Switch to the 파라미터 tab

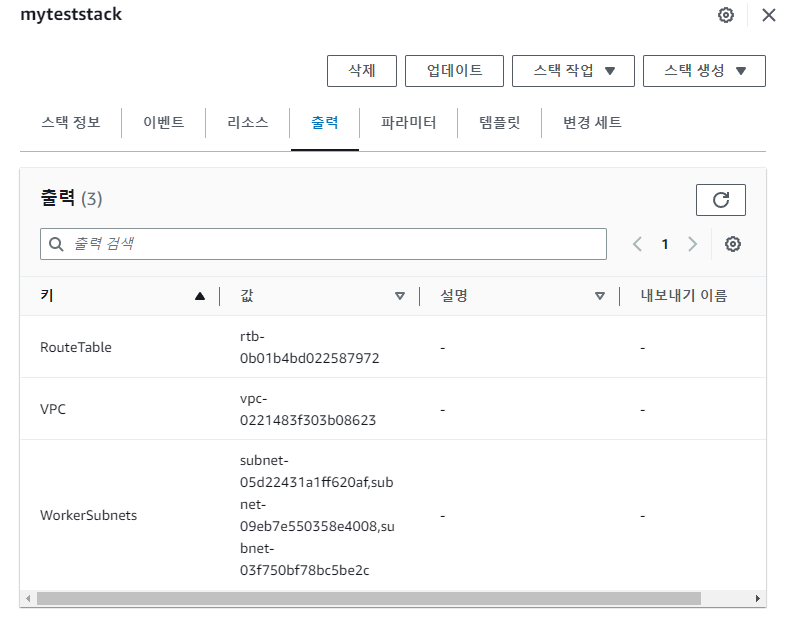[408, 122]
